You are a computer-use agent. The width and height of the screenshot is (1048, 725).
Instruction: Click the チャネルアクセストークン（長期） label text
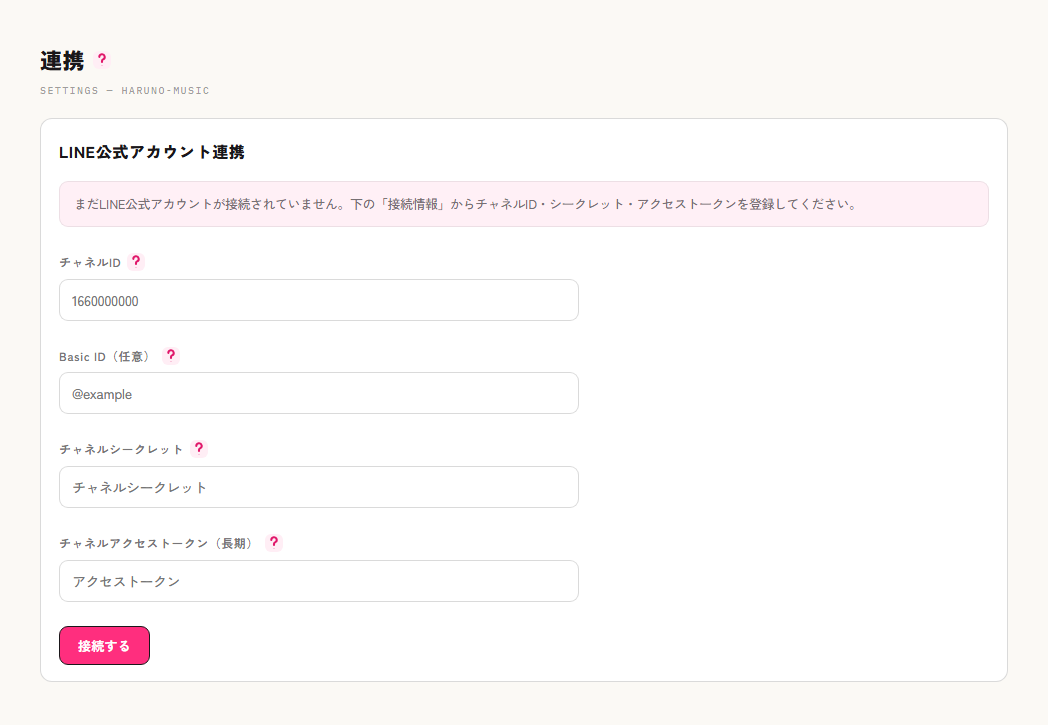coord(158,544)
